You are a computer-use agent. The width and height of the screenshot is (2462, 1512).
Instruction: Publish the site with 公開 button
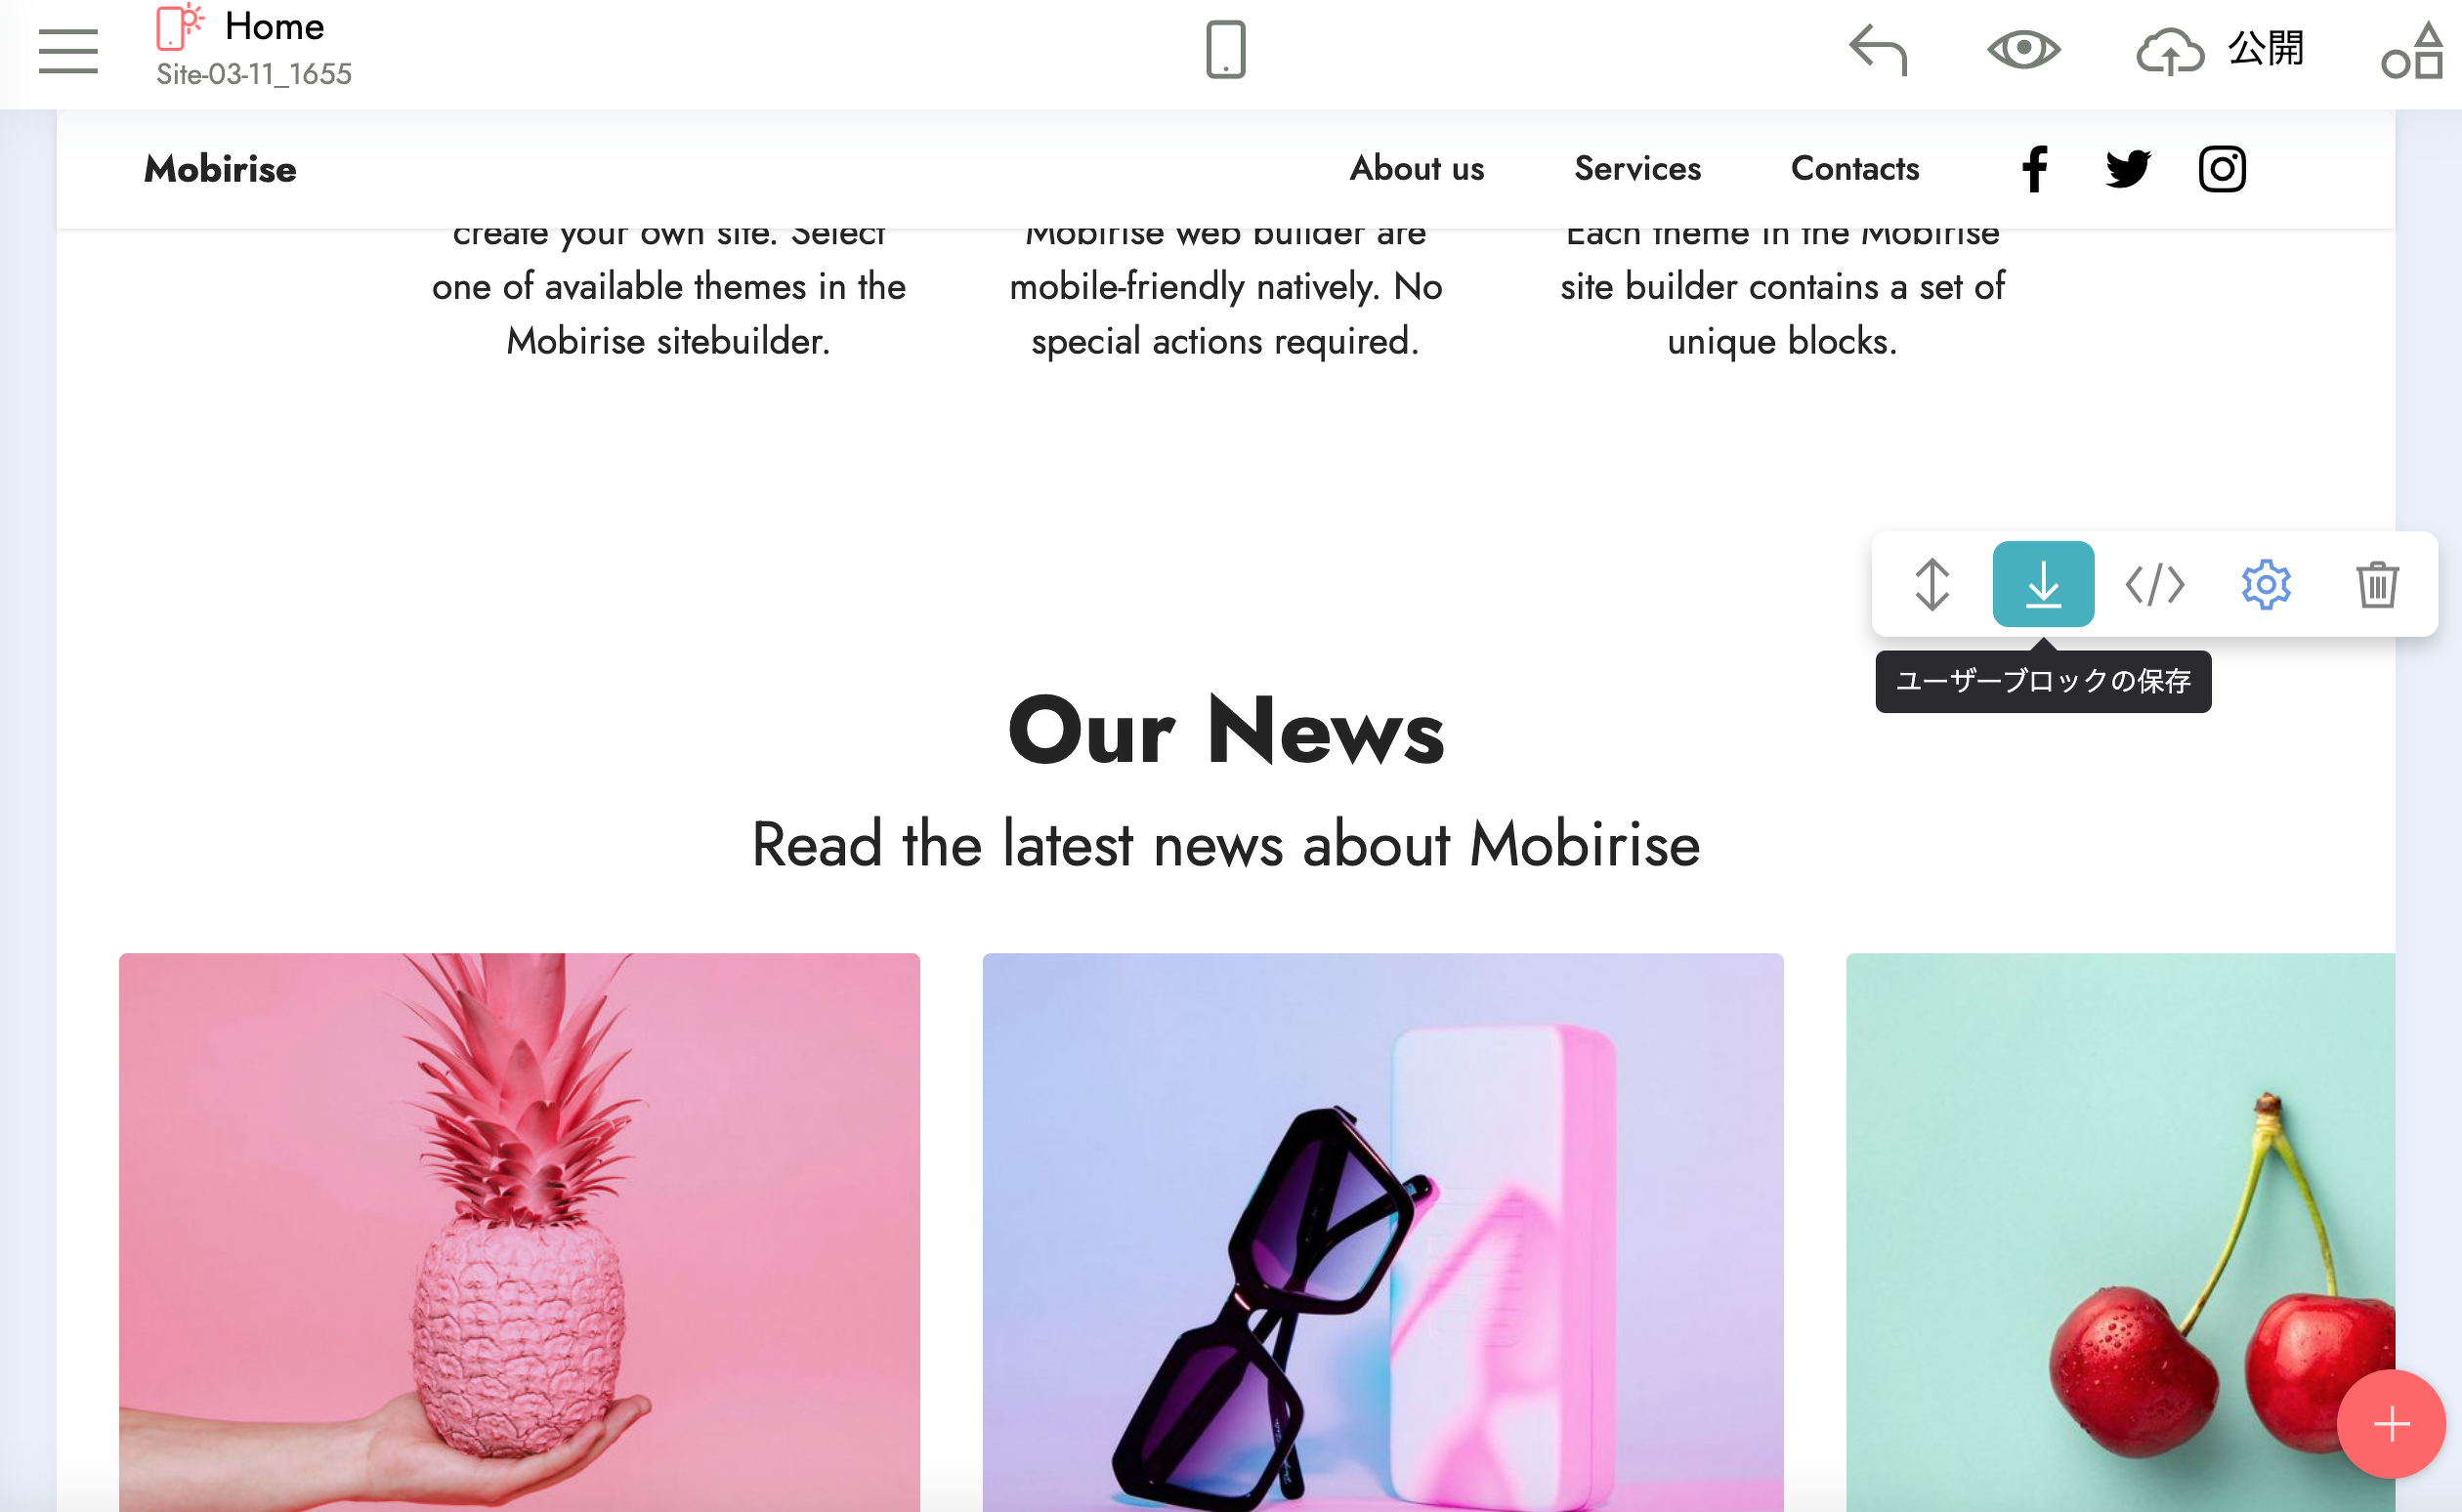coord(2220,49)
